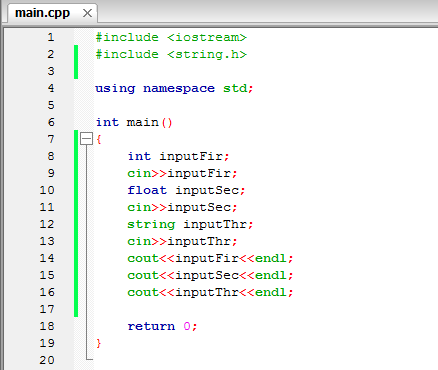Click the 'int inputFir;' declaration
Screen dimensions: 438x370
click(x=178, y=156)
